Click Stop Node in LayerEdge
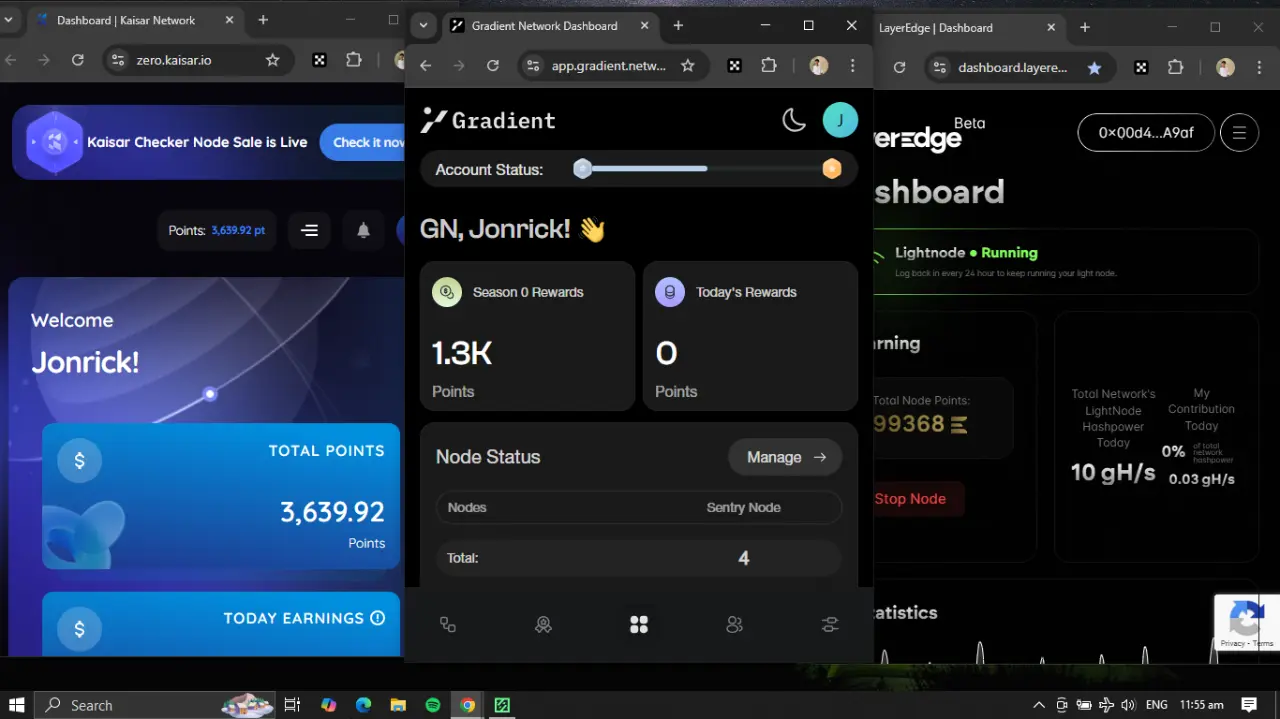The width and height of the screenshot is (1280, 719). (x=913, y=499)
